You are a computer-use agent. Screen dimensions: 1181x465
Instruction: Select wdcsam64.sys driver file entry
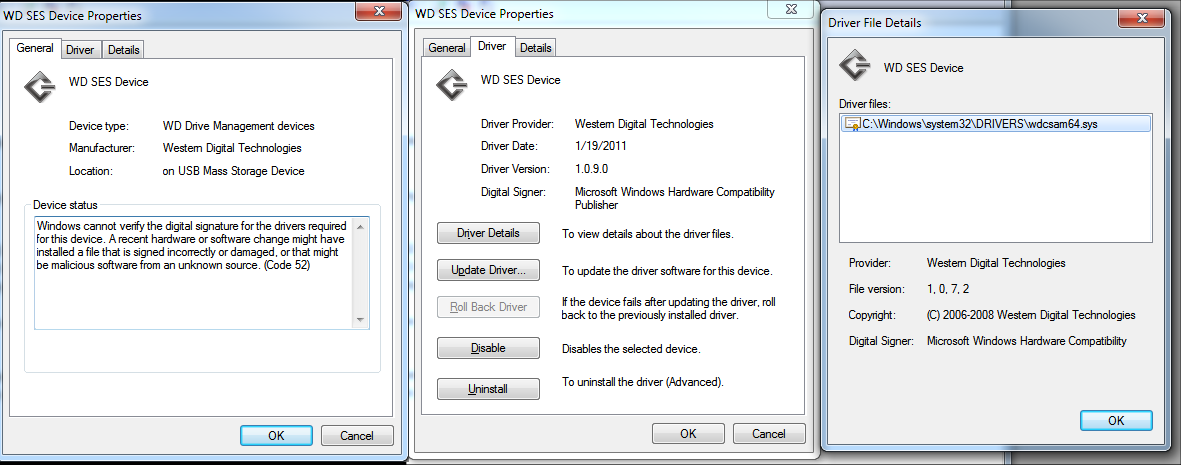(x=996, y=124)
